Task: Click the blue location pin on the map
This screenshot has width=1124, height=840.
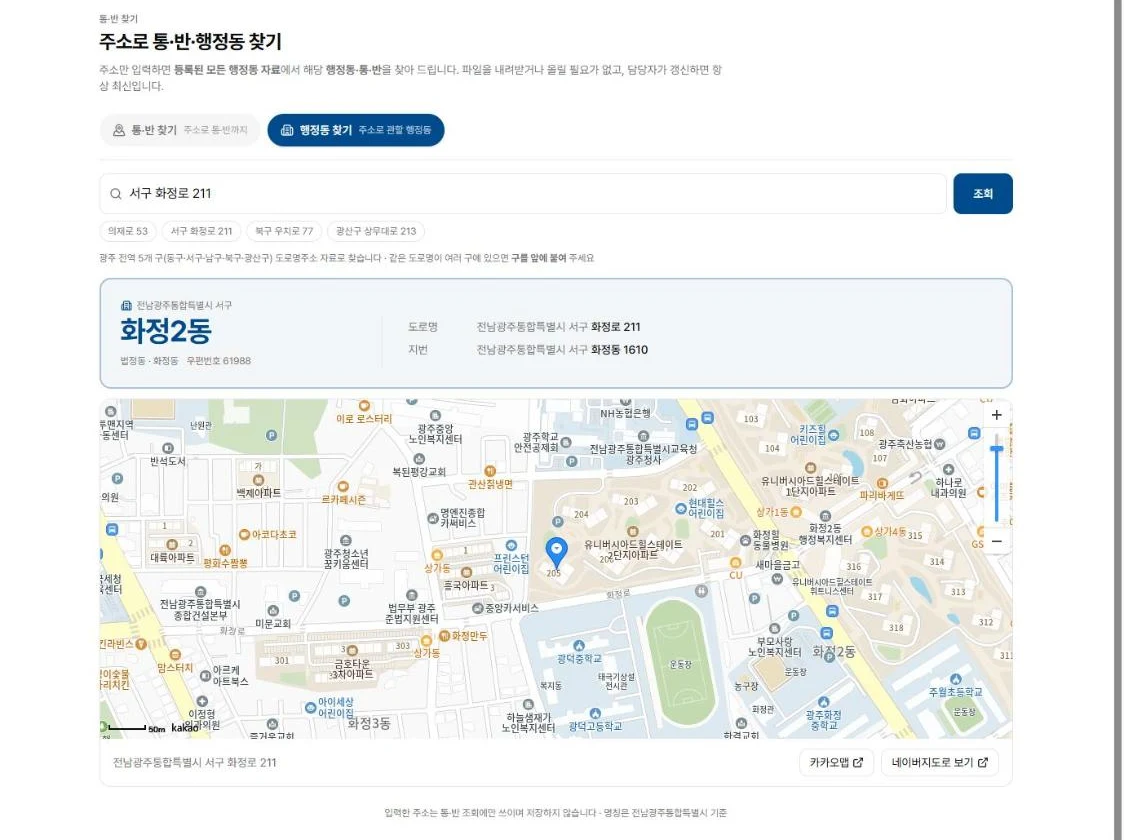Action: tap(556, 553)
